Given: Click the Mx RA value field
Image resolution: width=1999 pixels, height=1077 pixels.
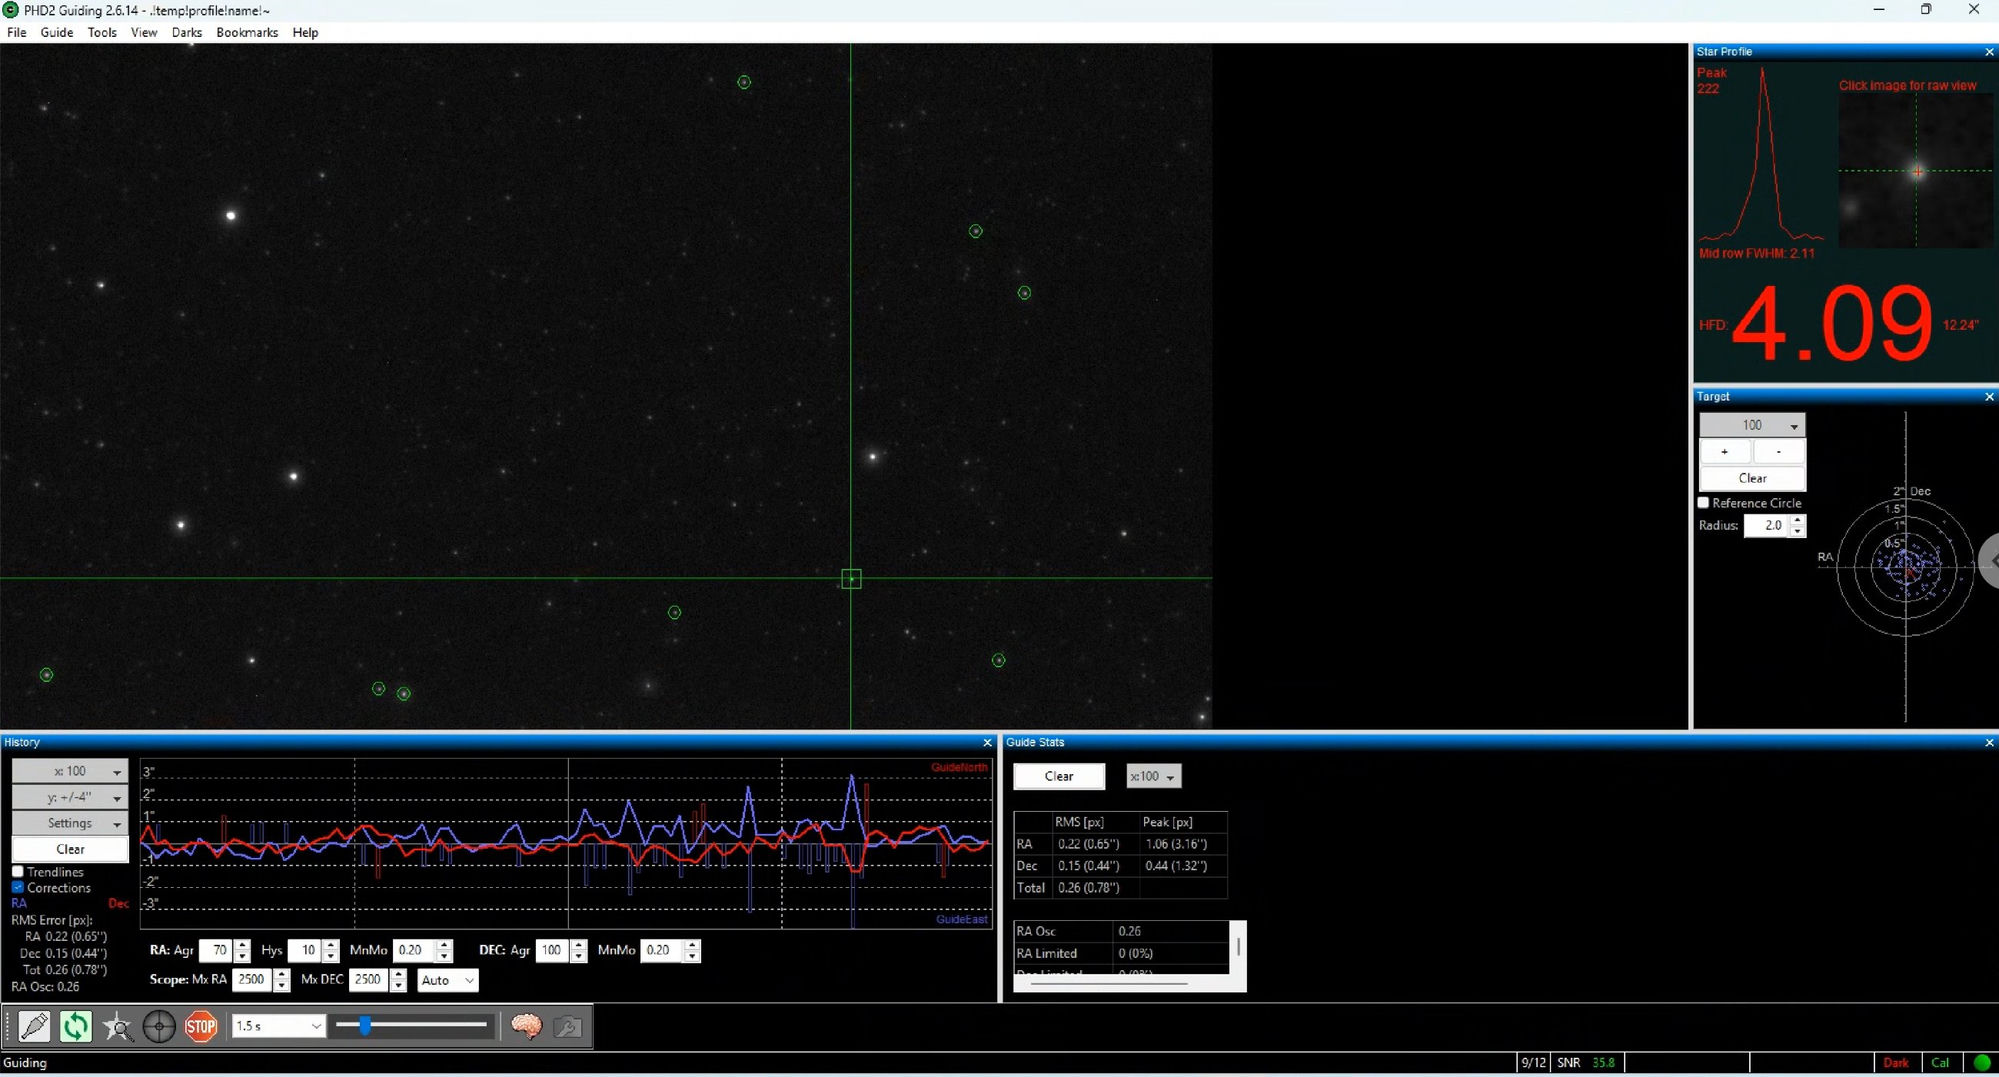Looking at the screenshot, I should click(x=253, y=979).
